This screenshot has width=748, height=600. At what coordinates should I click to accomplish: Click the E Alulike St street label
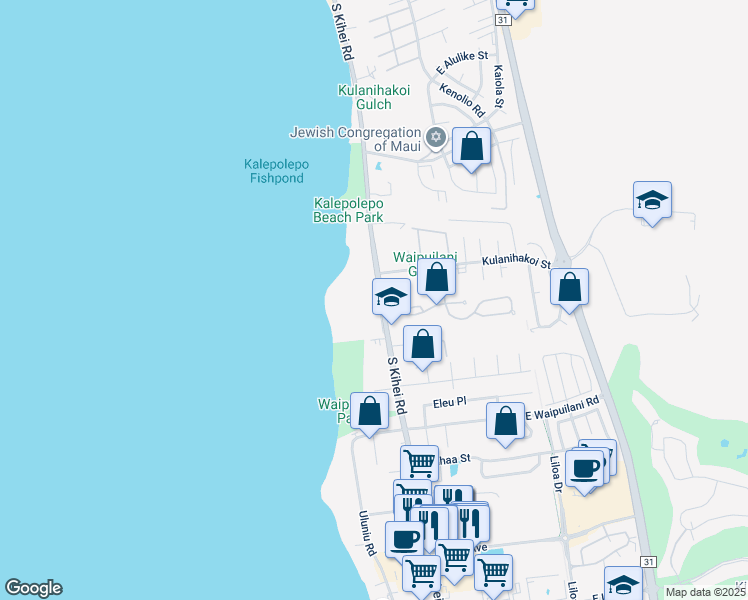pyautogui.click(x=462, y=62)
